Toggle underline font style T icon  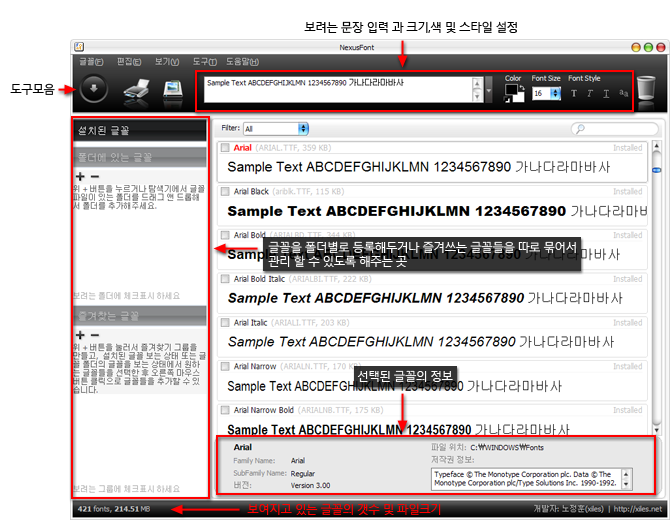[607, 93]
